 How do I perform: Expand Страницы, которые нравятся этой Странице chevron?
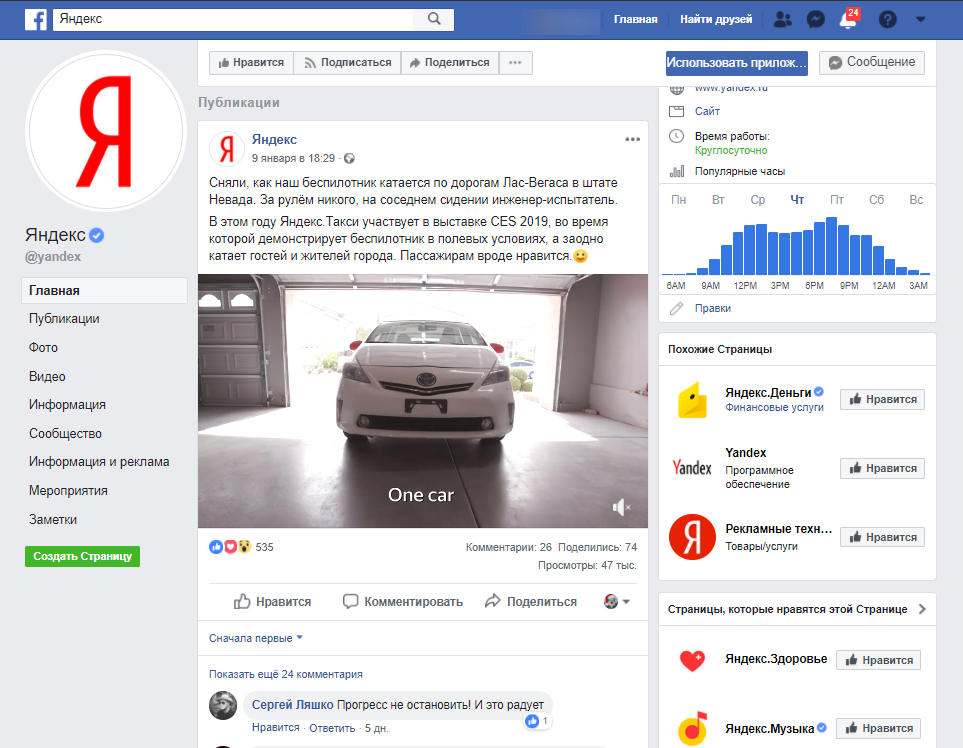point(922,609)
